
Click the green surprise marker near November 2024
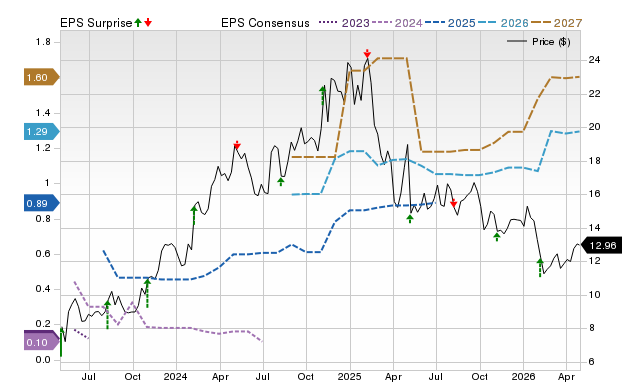pyautogui.click(x=323, y=95)
